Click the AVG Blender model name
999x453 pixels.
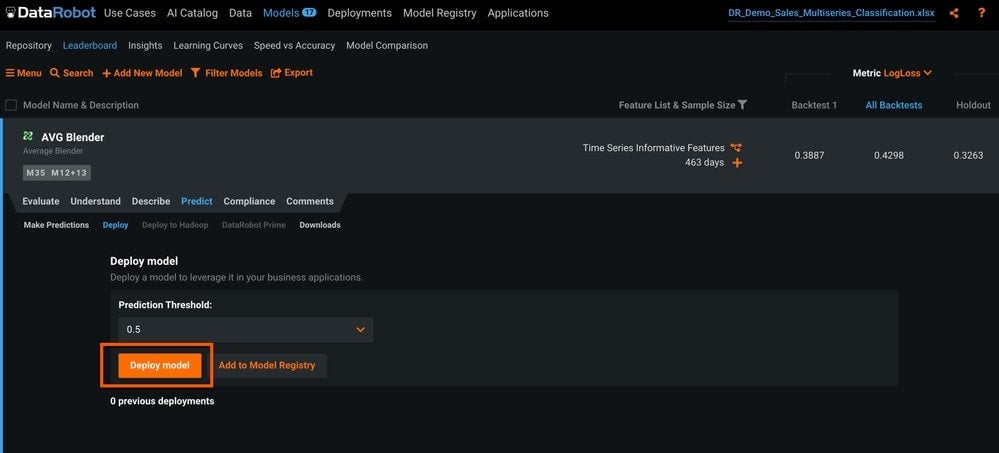coord(73,137)
